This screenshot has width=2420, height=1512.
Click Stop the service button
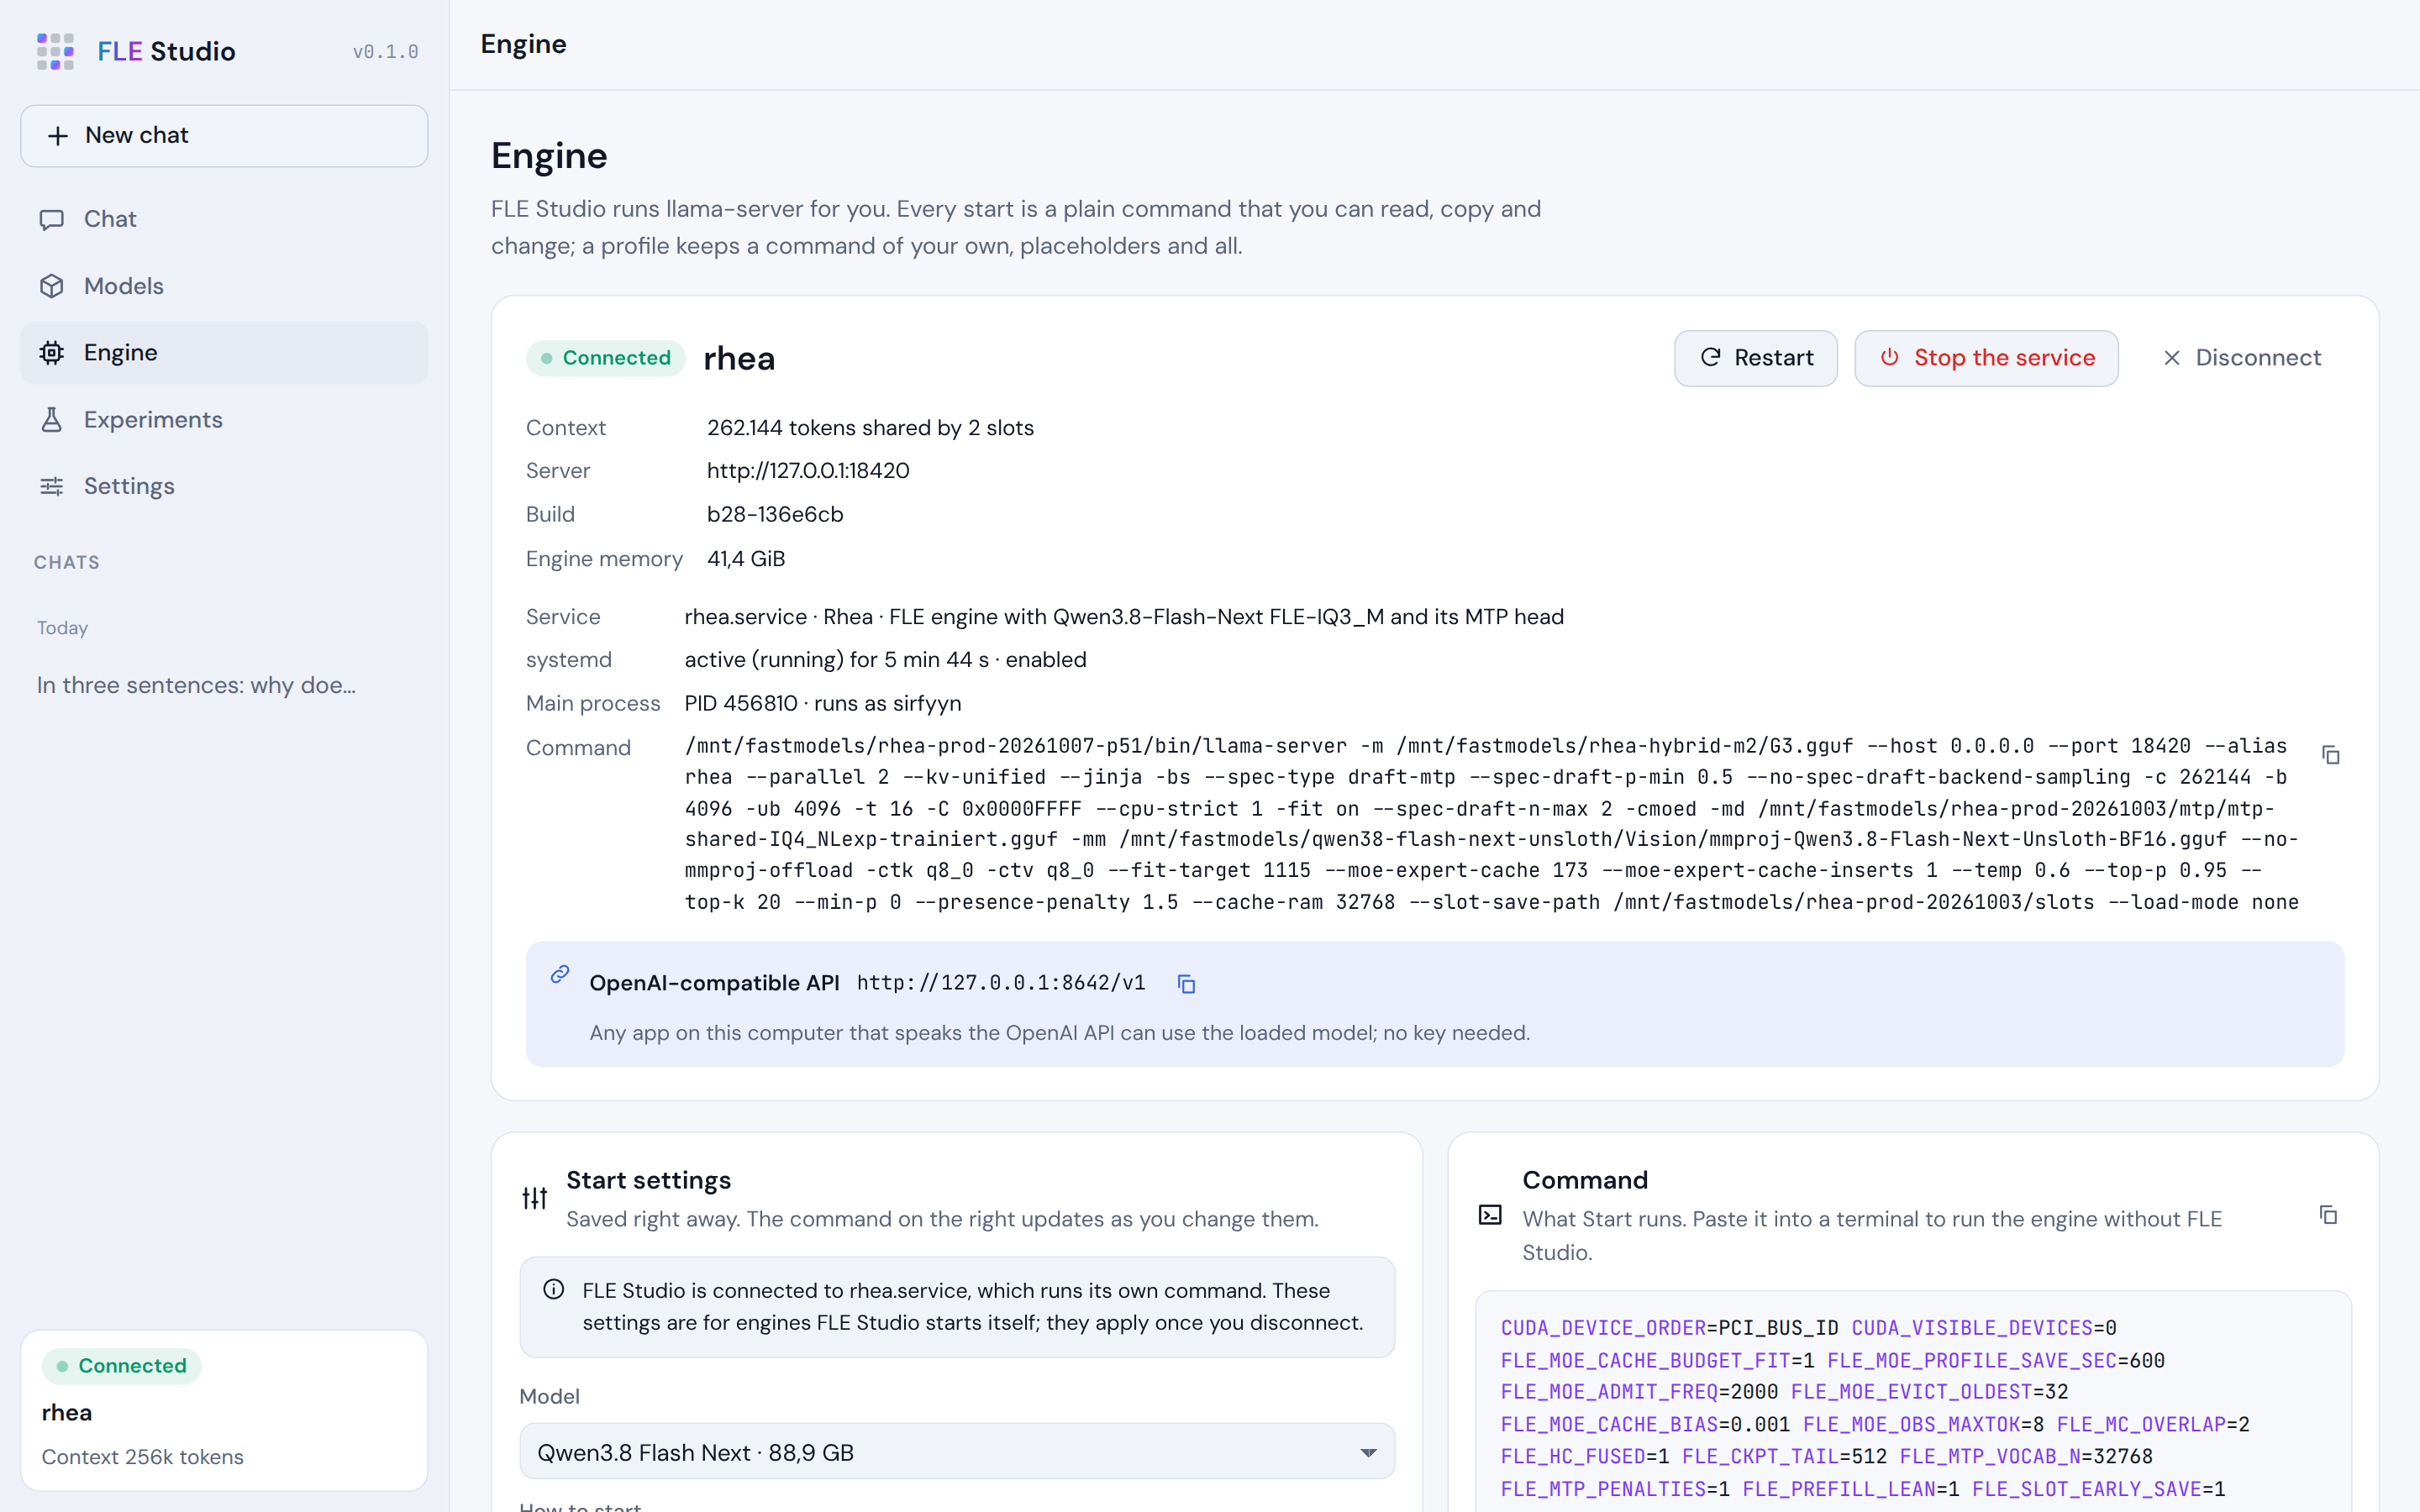pyautogui.click(x=1986, y=358)
